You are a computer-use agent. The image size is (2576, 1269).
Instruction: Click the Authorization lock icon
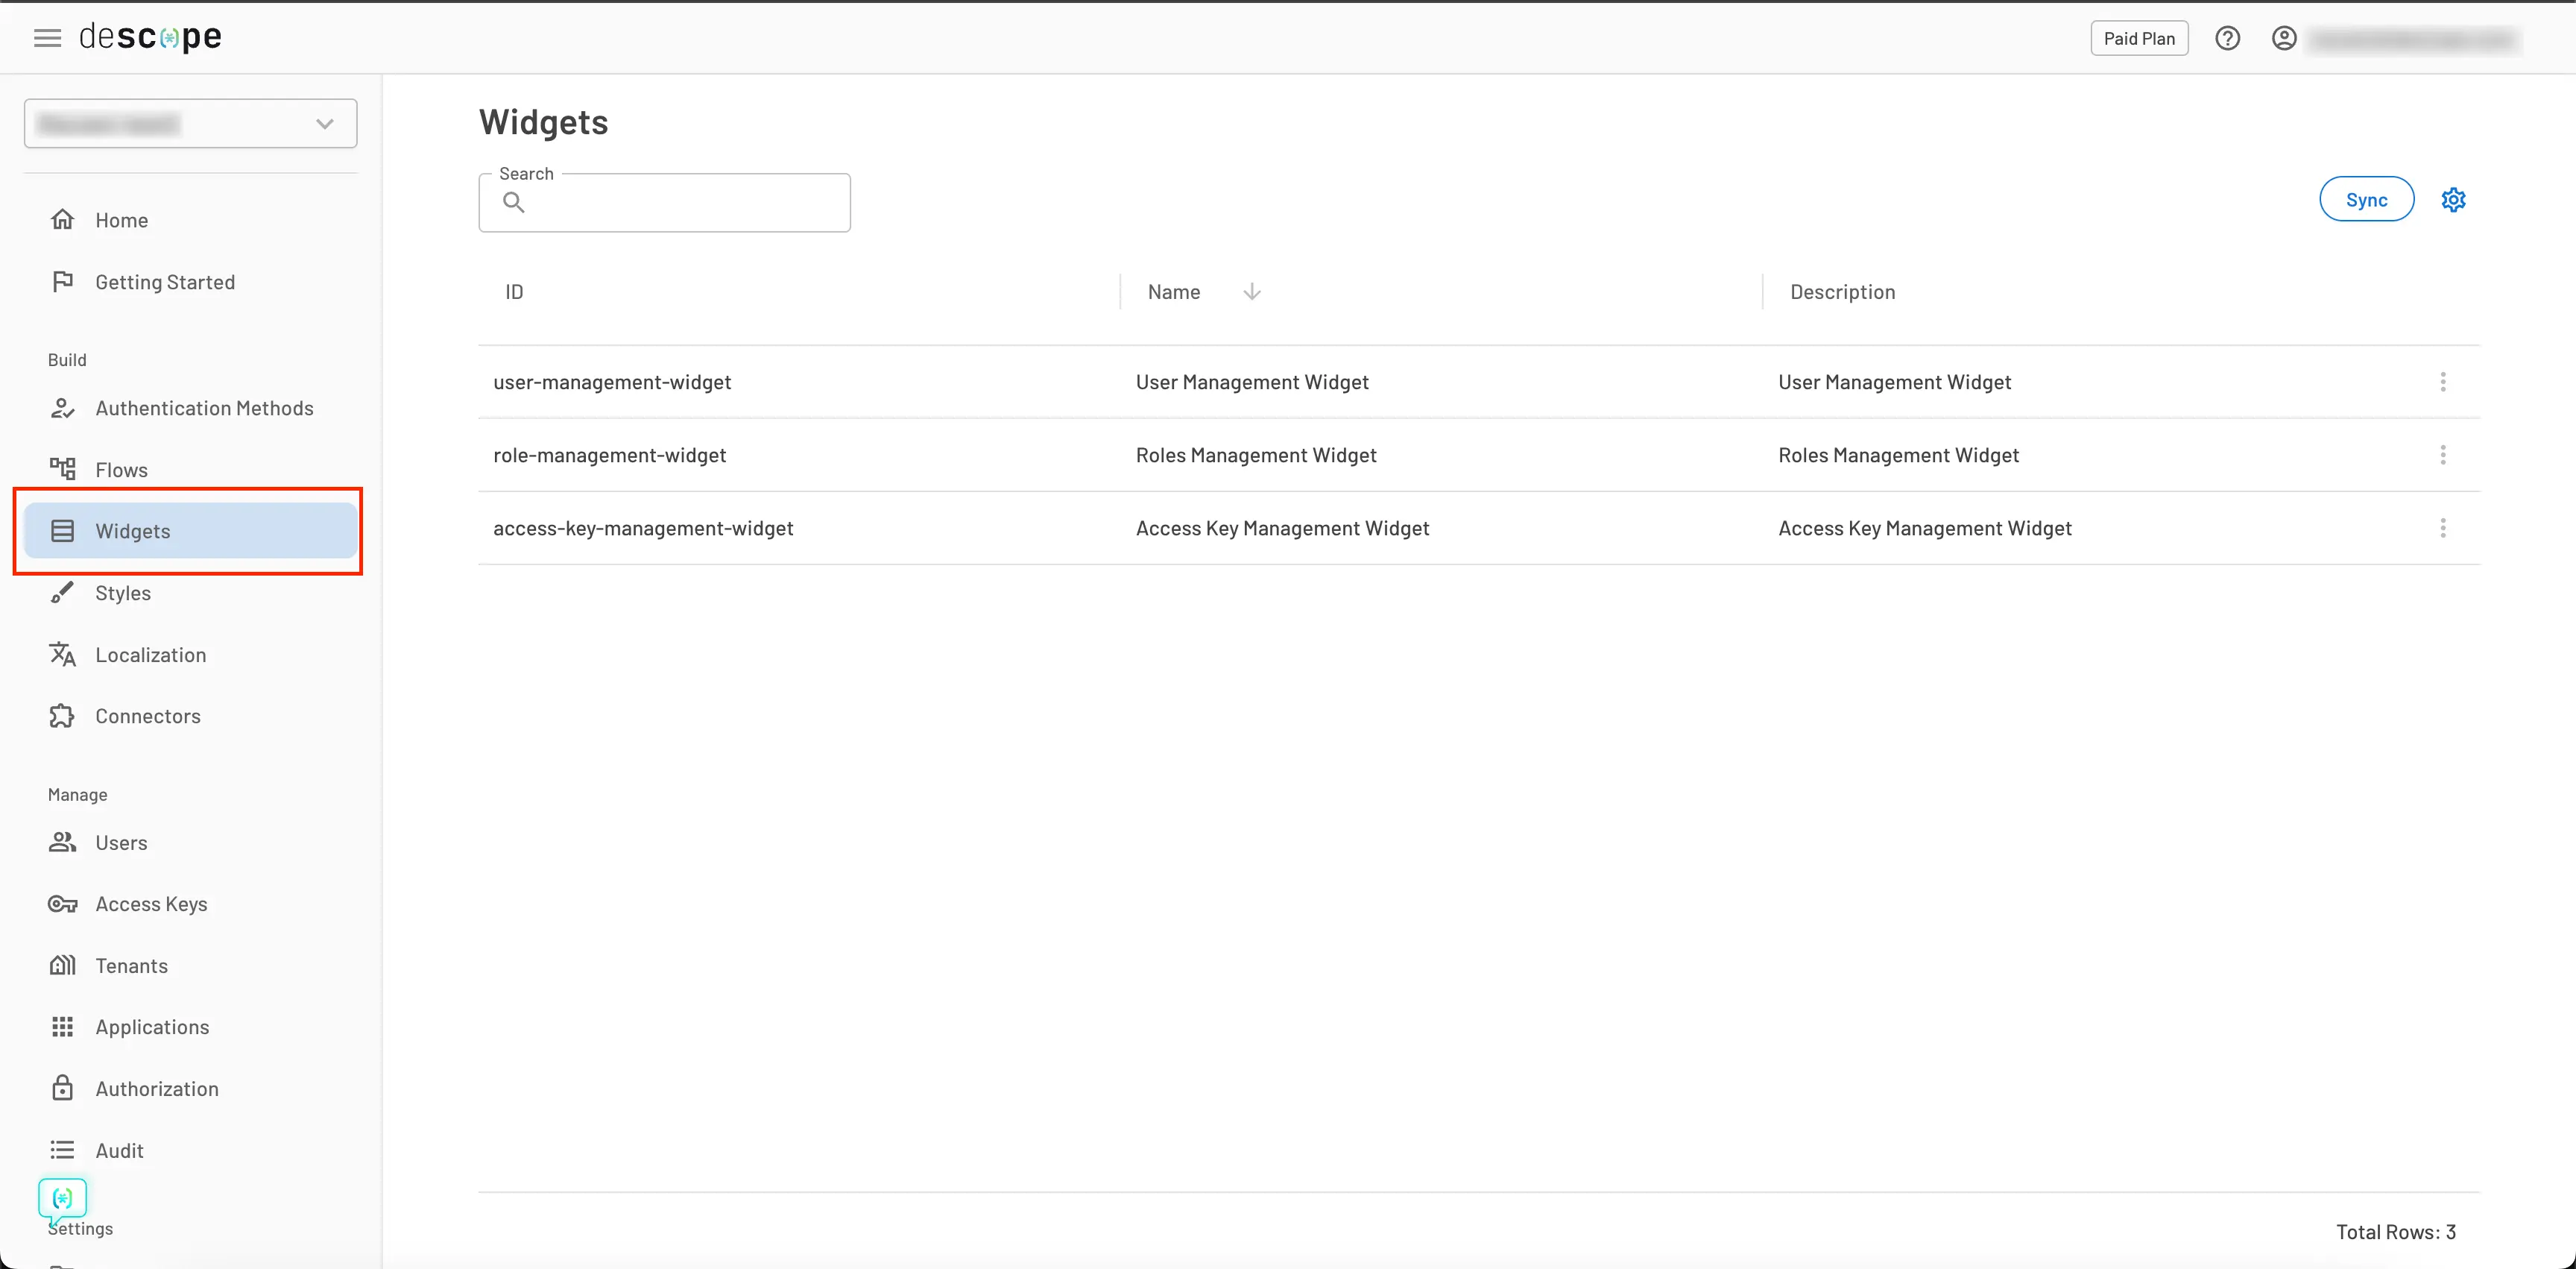[x=62, y=1088]
